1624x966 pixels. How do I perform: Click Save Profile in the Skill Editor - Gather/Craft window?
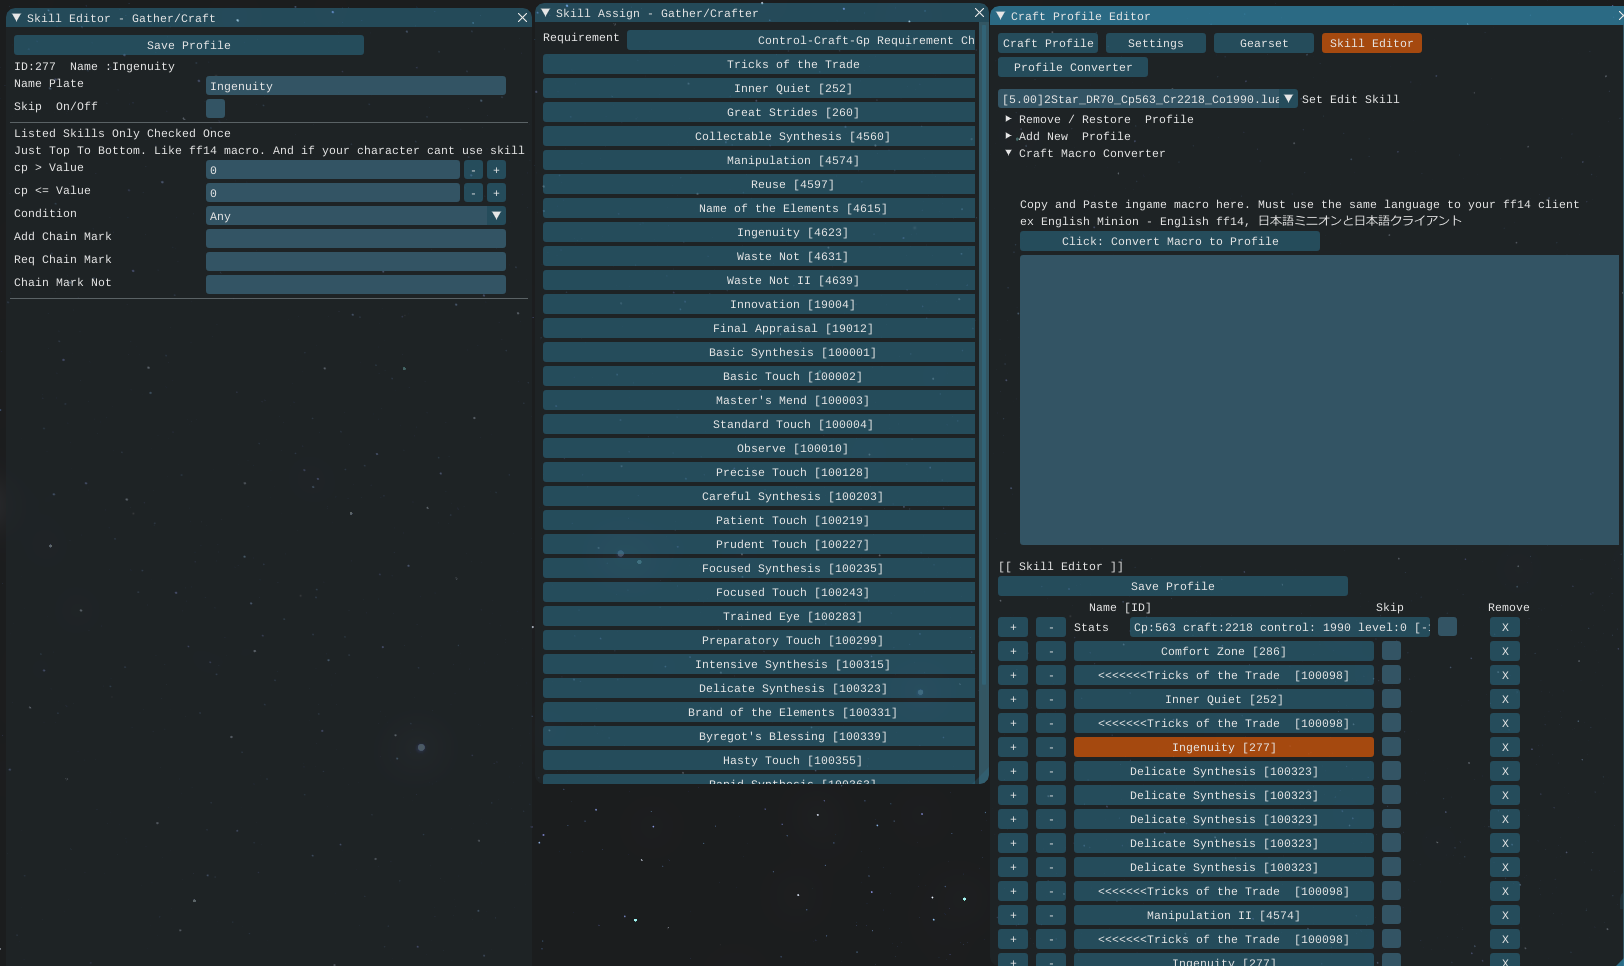point(189,45)
